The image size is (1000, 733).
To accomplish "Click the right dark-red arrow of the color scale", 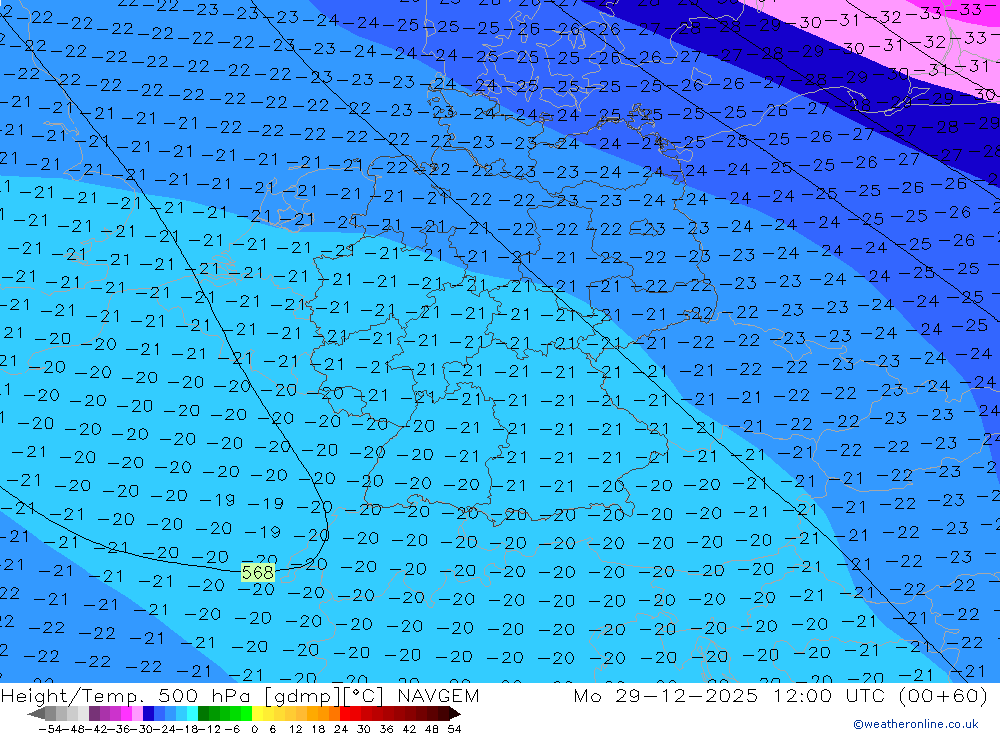I will (x=453, y=714).
